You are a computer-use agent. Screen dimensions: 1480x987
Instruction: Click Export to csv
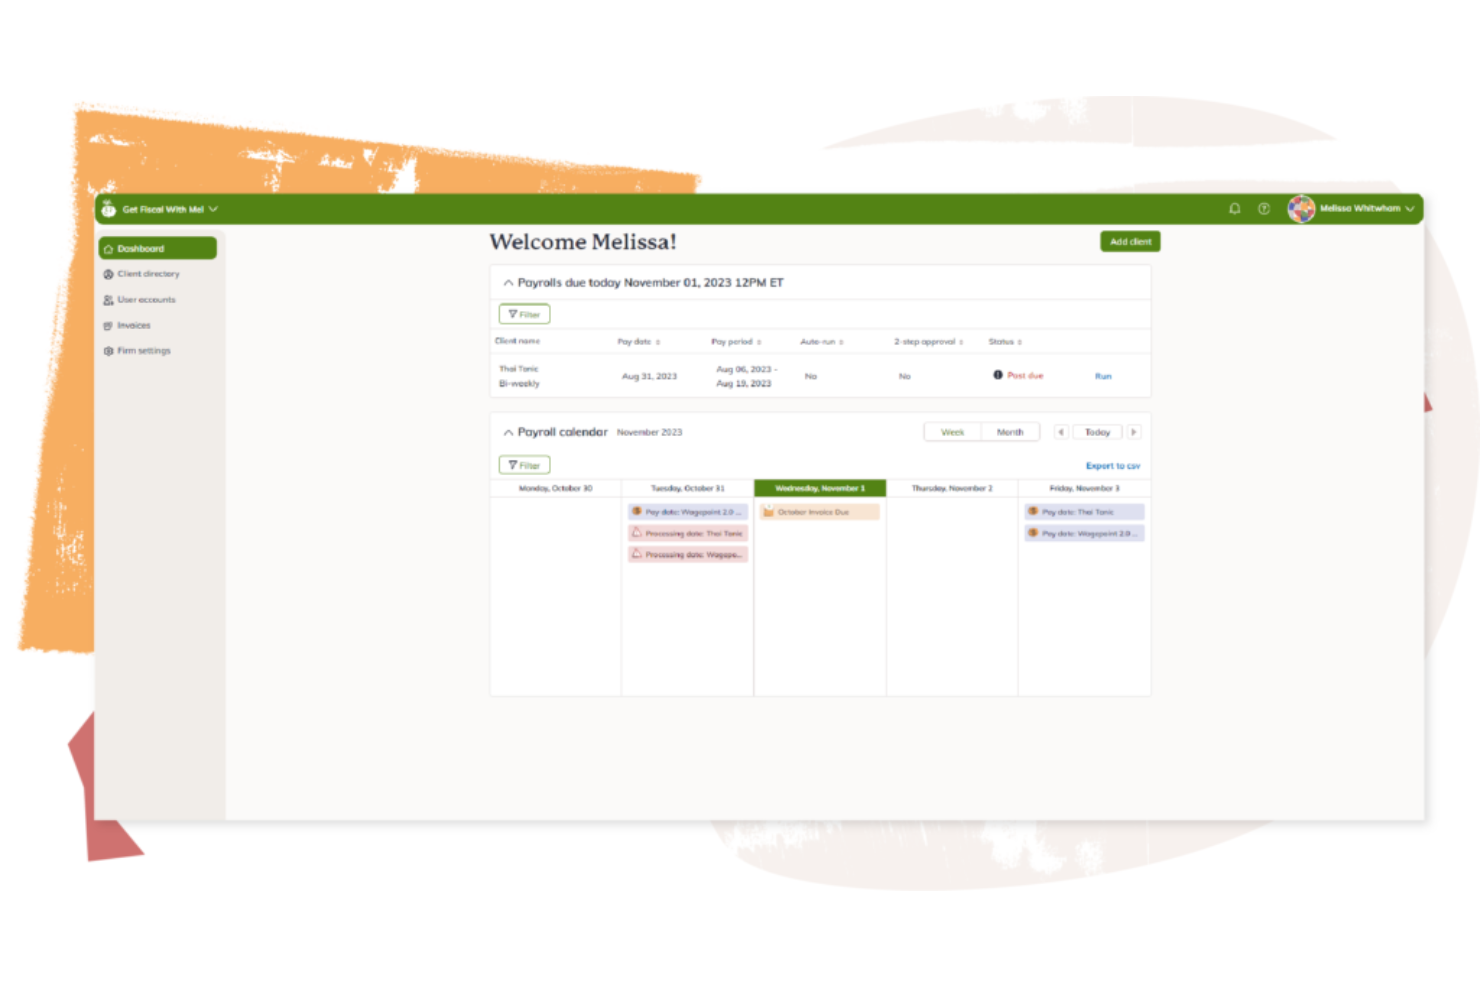pos(1112,465)
